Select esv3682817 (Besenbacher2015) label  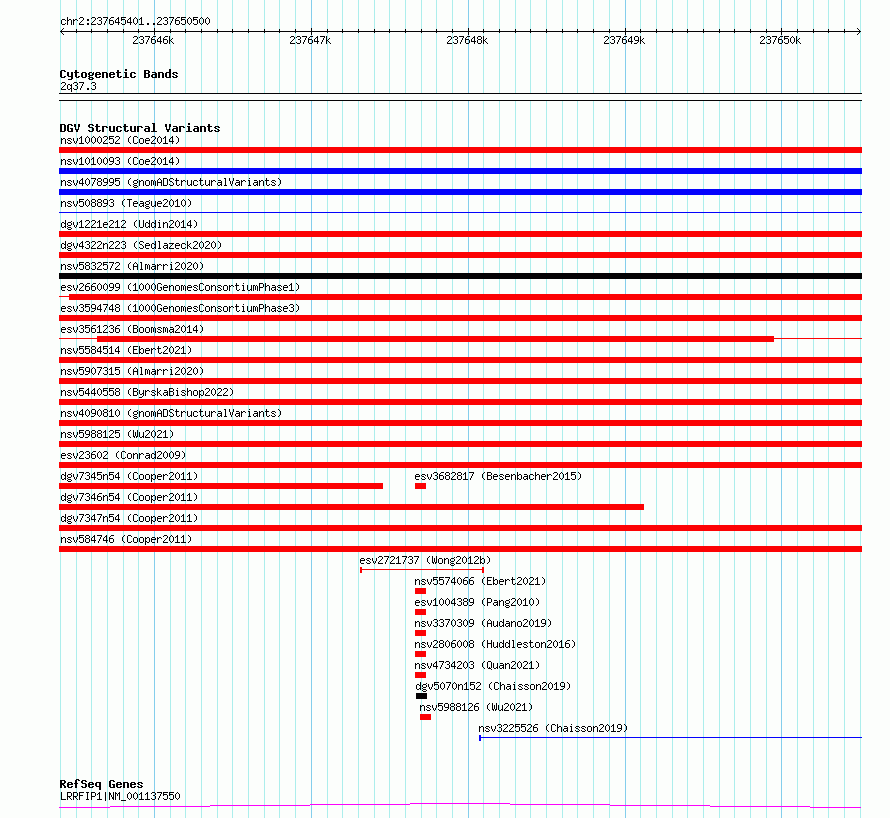[498, 476]
